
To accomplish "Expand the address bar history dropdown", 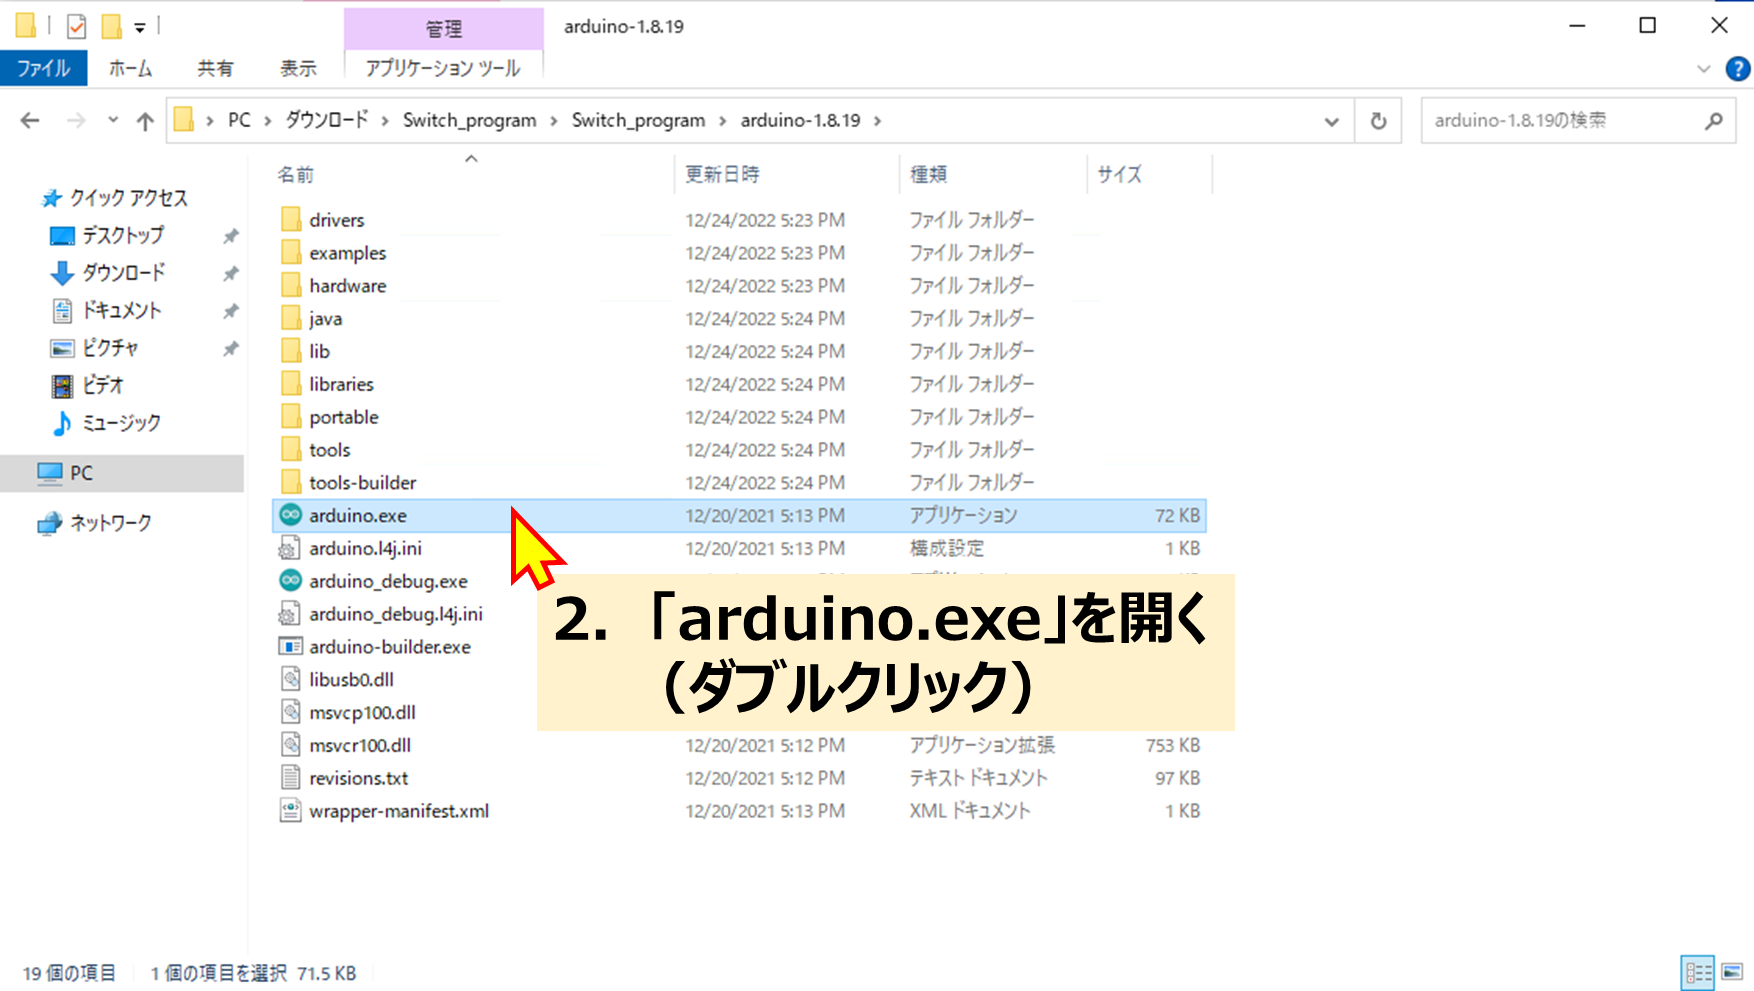I will [x=1331, y=121].
